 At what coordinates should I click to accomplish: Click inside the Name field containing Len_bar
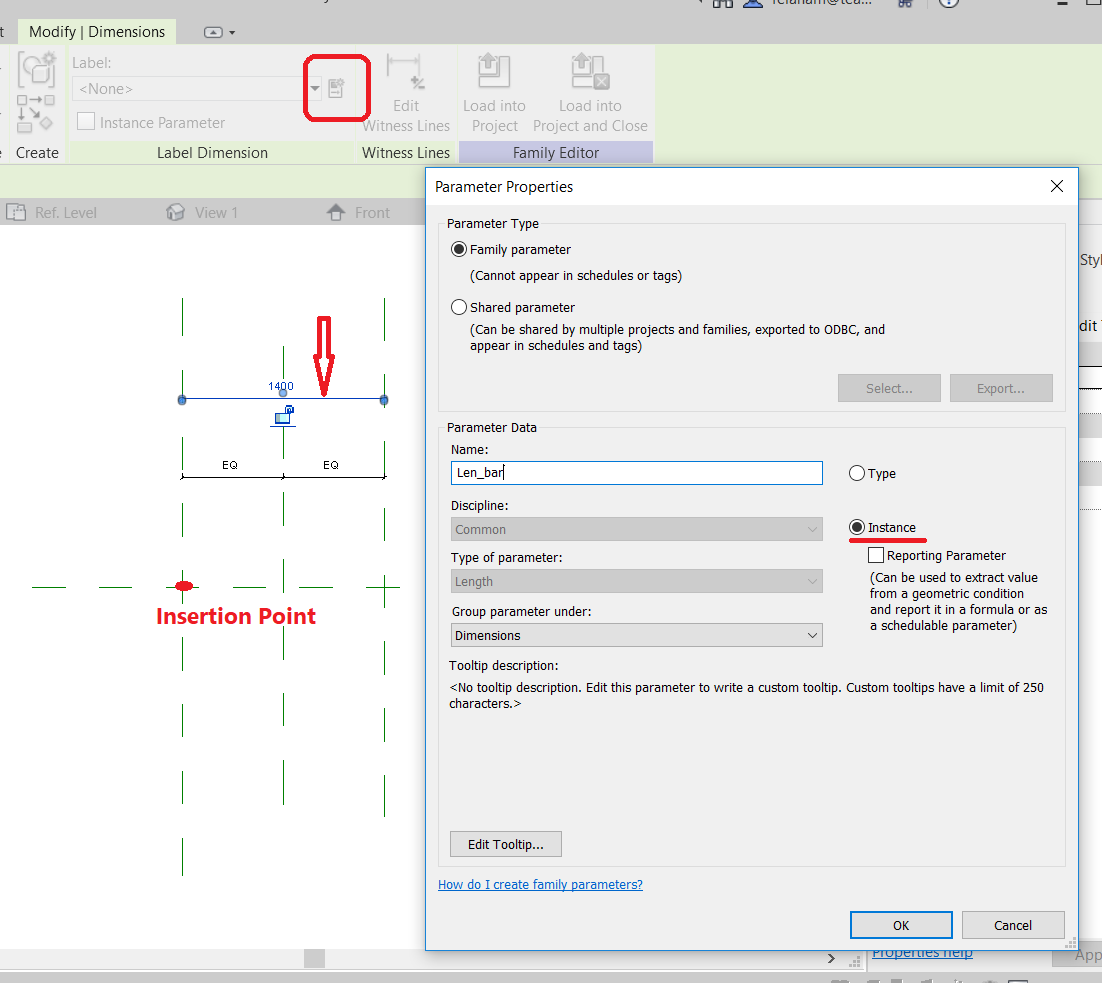pos(636,472)
